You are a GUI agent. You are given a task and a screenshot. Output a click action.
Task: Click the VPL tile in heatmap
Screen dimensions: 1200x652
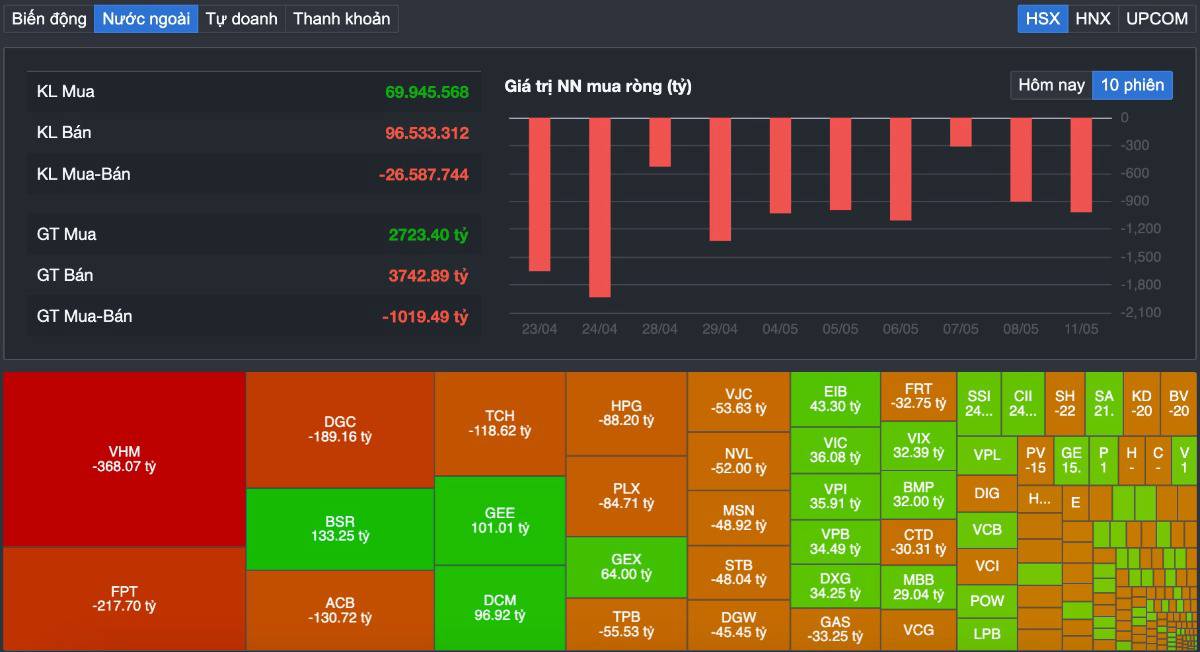coord(987,455)
